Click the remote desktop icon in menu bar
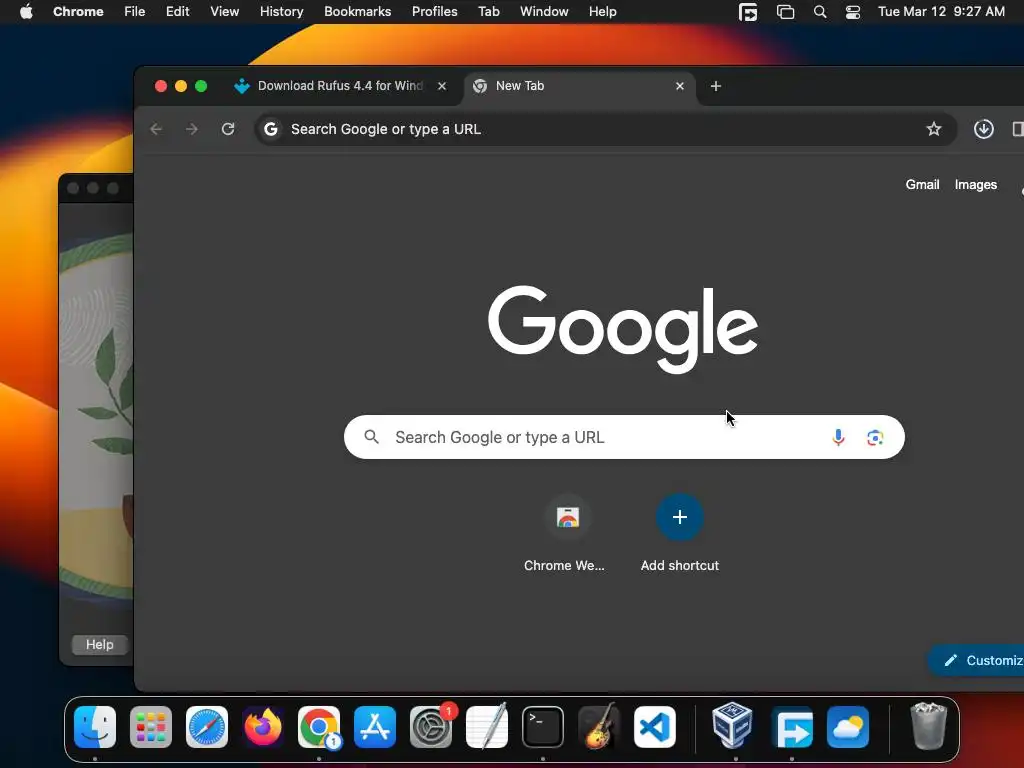This screenshot has width=1024, height=768. (748, 12)
